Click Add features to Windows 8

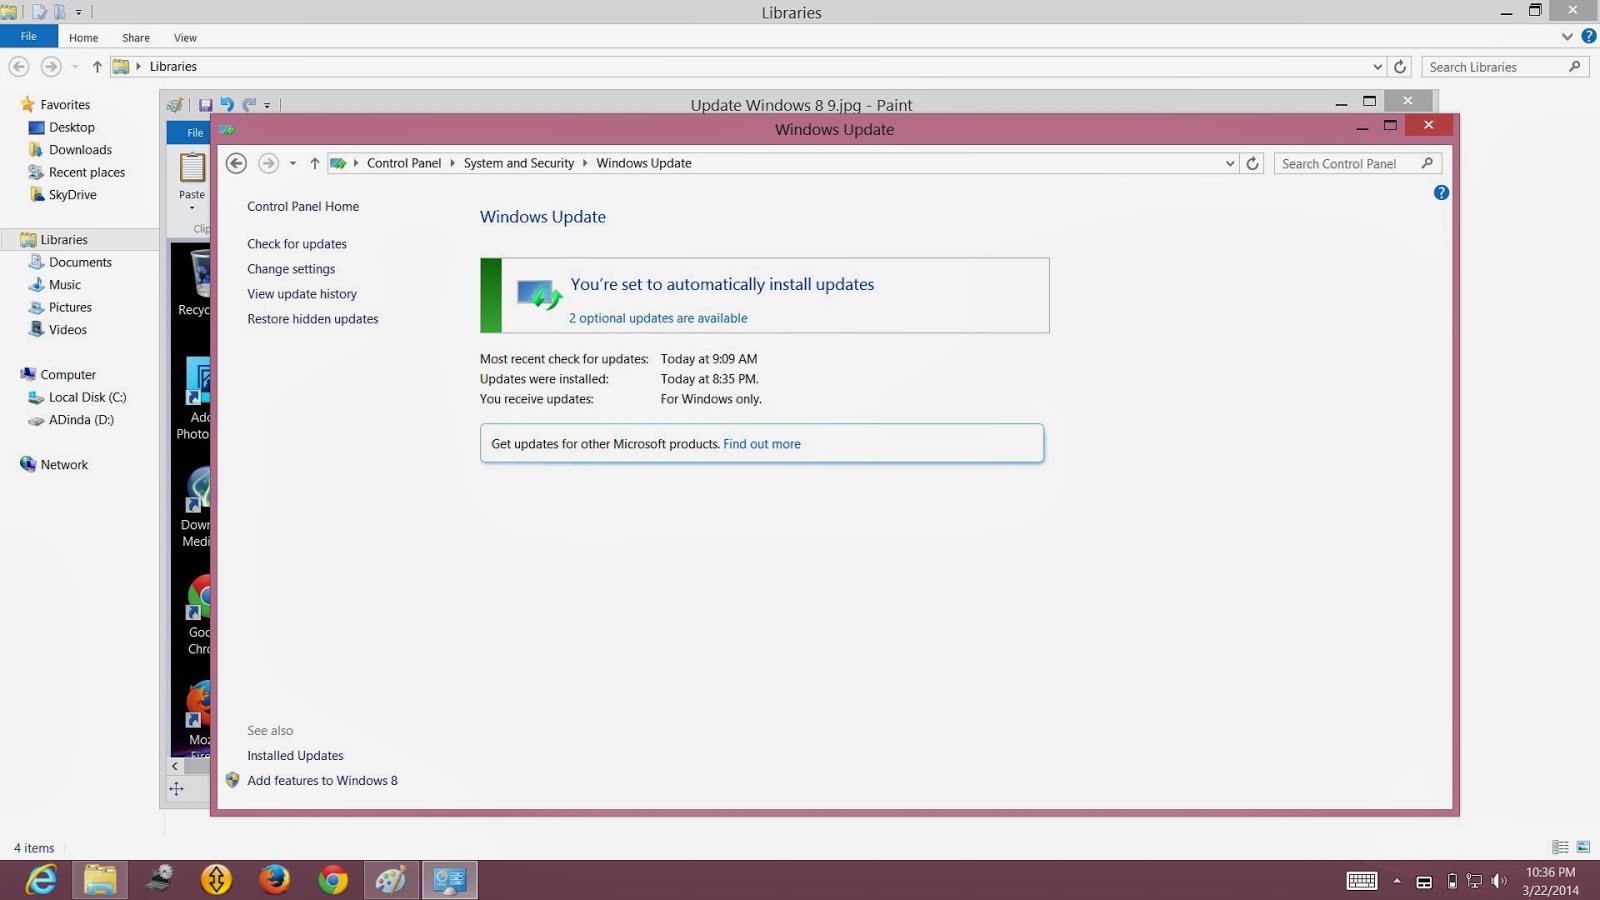coord(322,781)
